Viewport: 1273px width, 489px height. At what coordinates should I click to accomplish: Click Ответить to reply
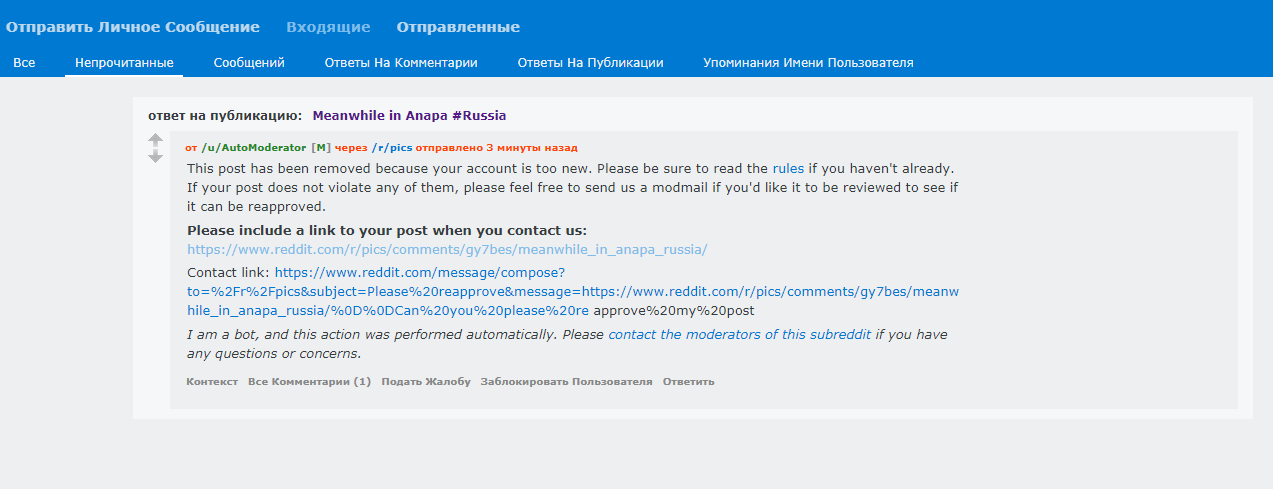(688, 381)
